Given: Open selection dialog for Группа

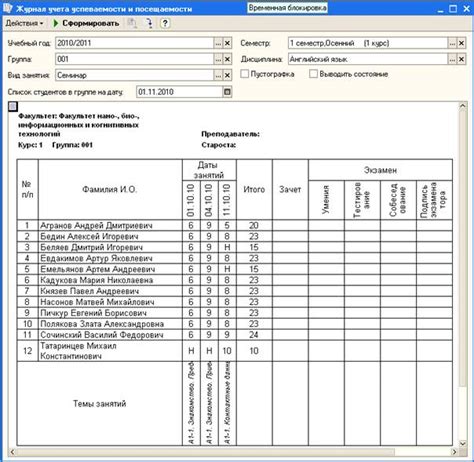Looking at the screenshot, I should tap(218, 59).
